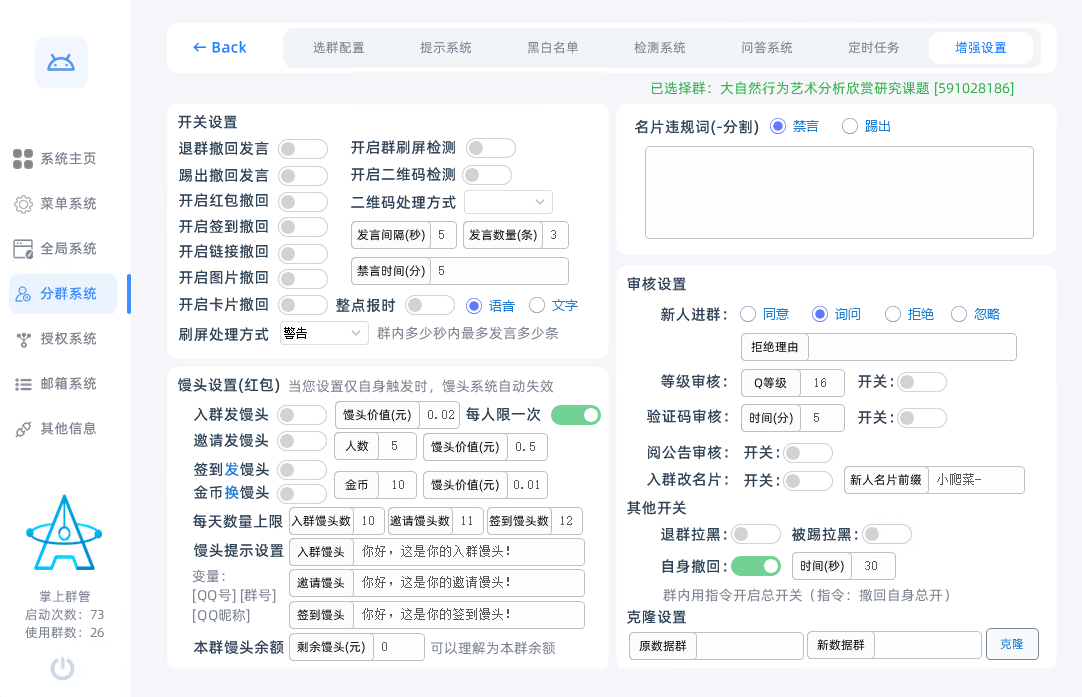The height and width of the screenshot is (697, 1082).
Task: Select 语音 radio for 整点报时
Action: pos(474,305)
